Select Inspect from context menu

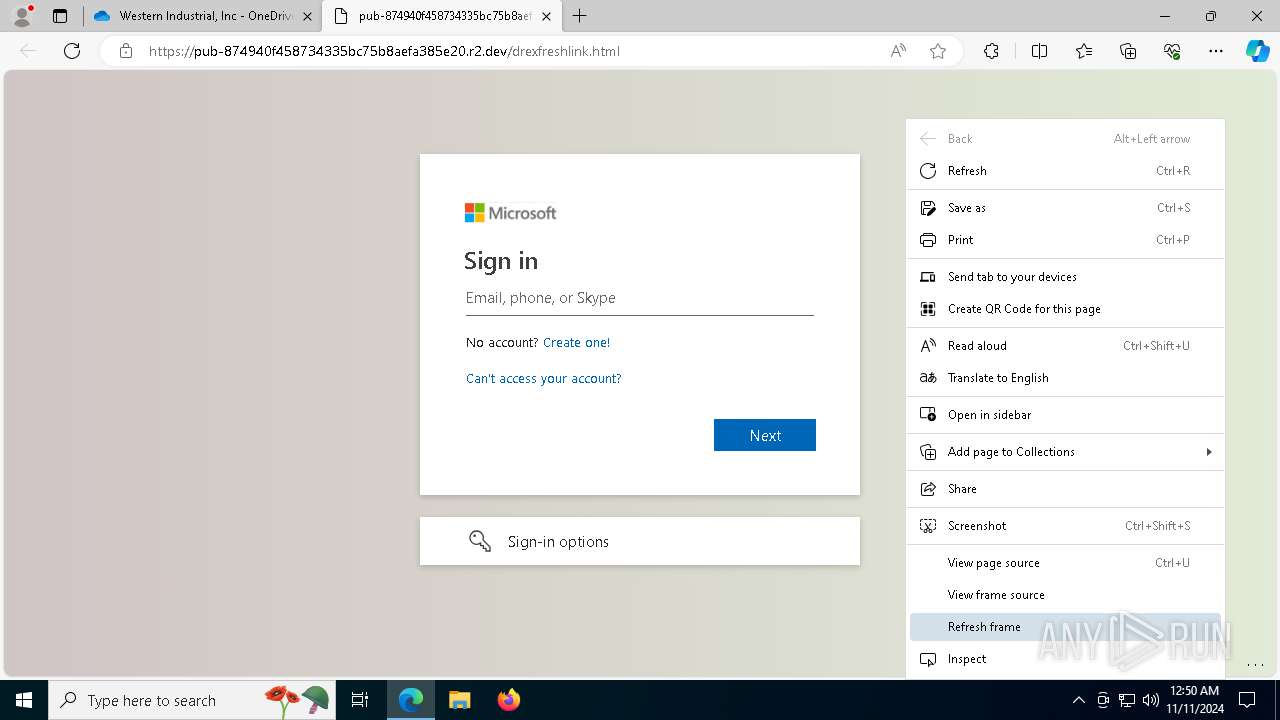(x=1065, y=659)
